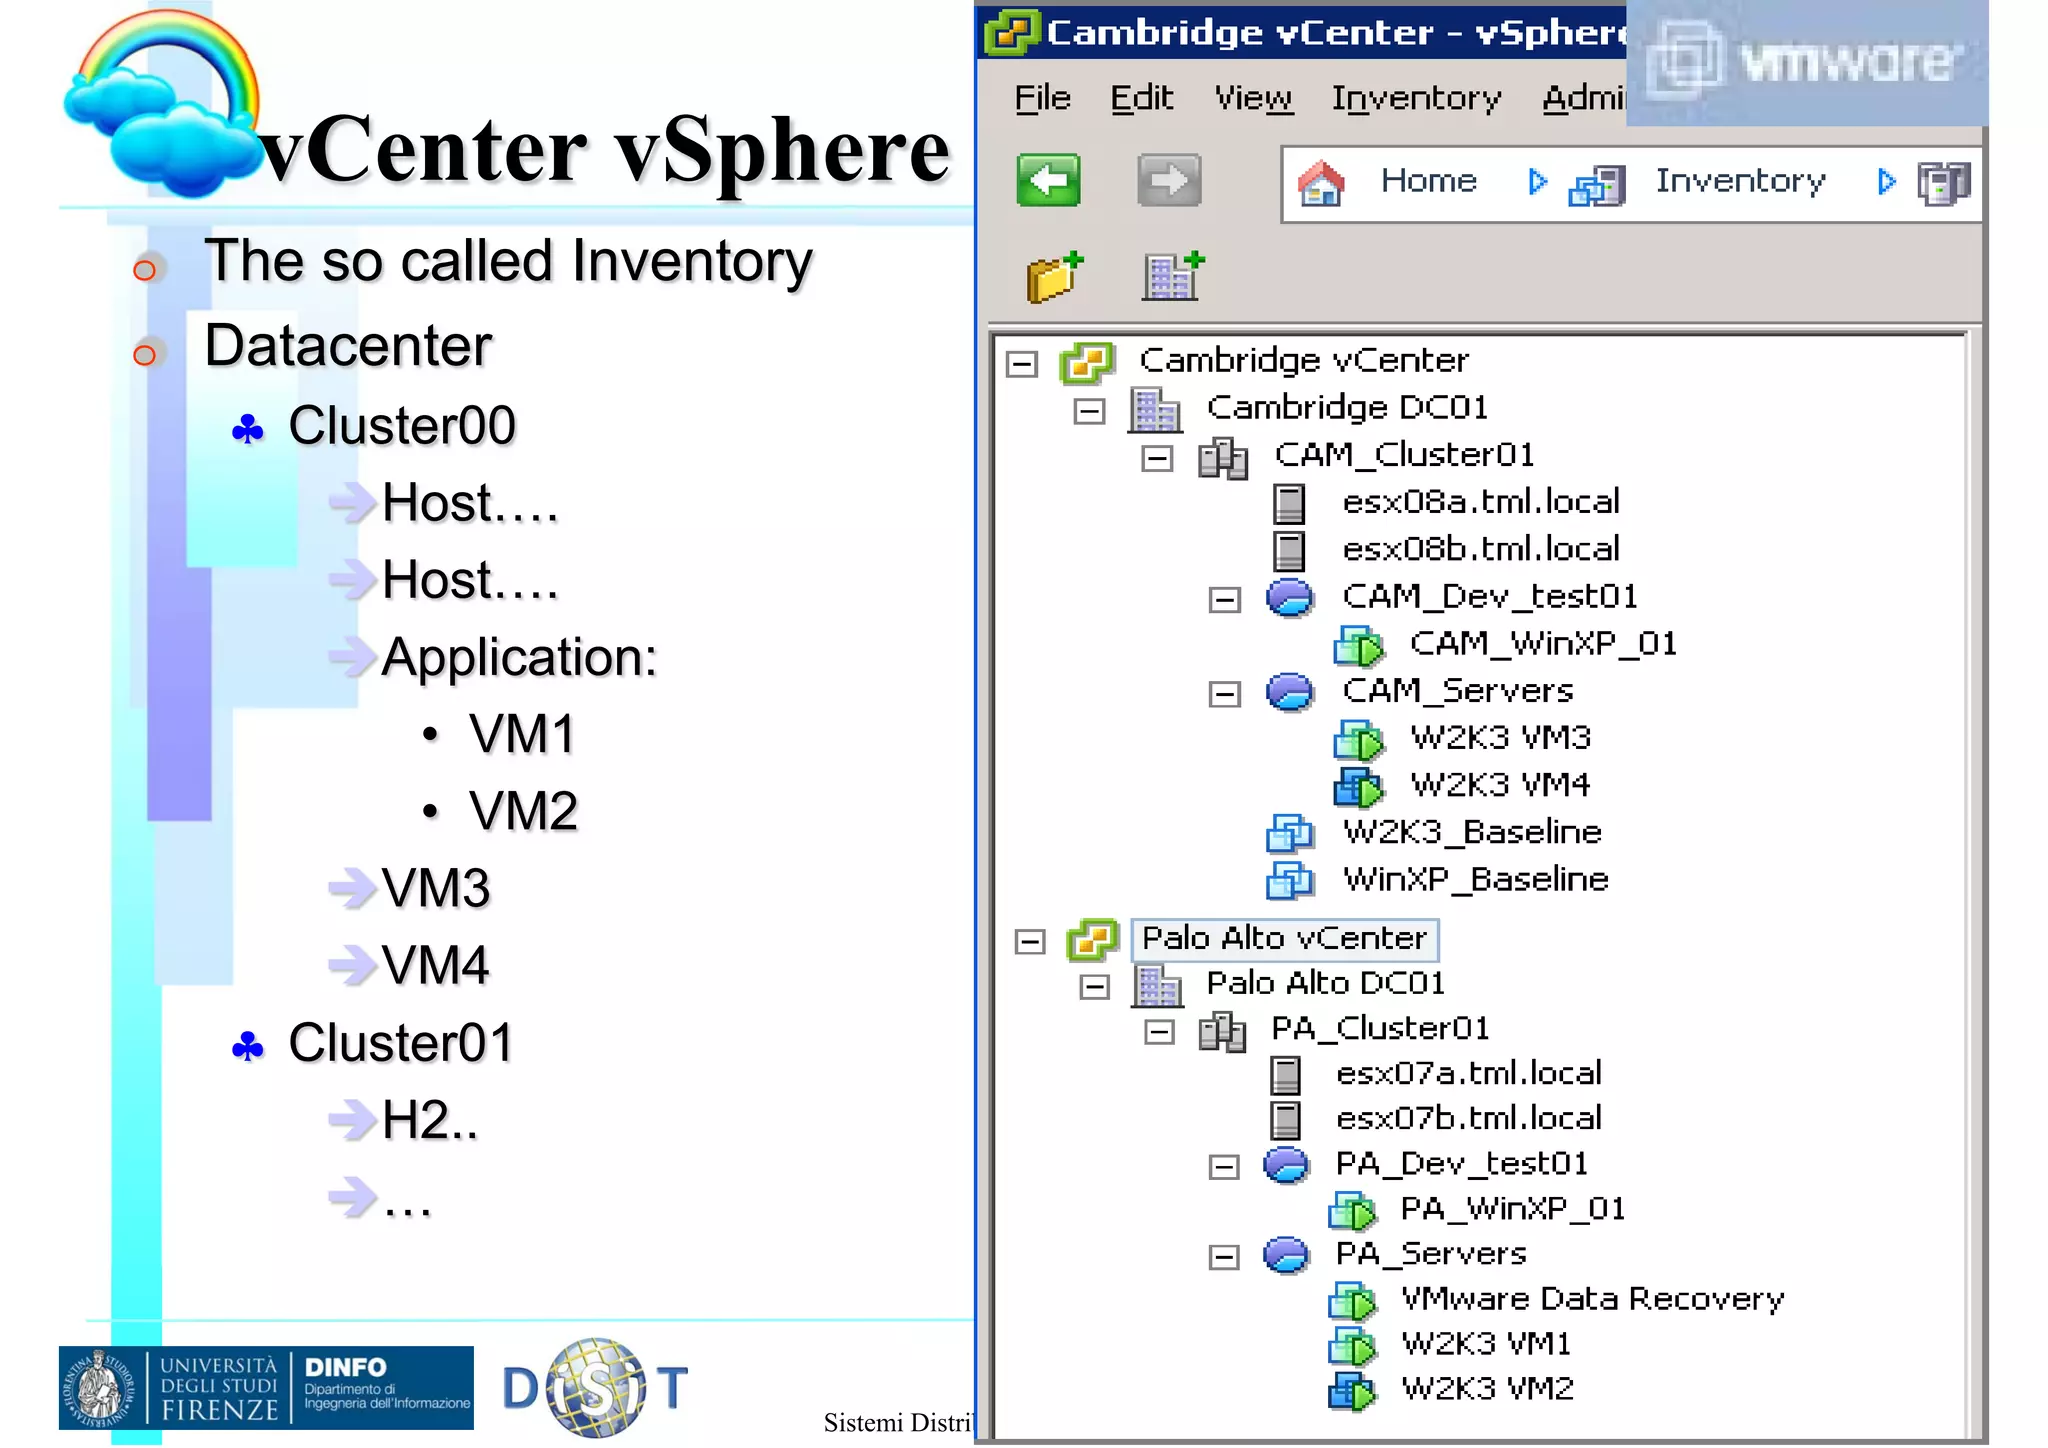Click the green Back navigation arrow

click(1048, 180)
